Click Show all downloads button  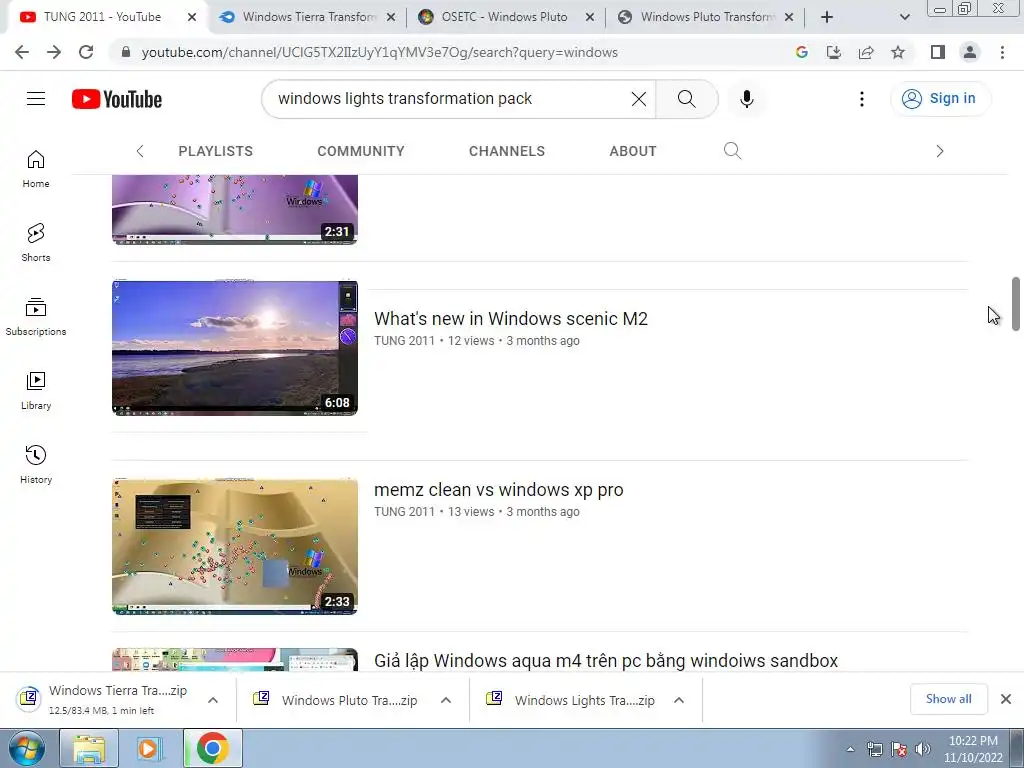pos(949,699)
